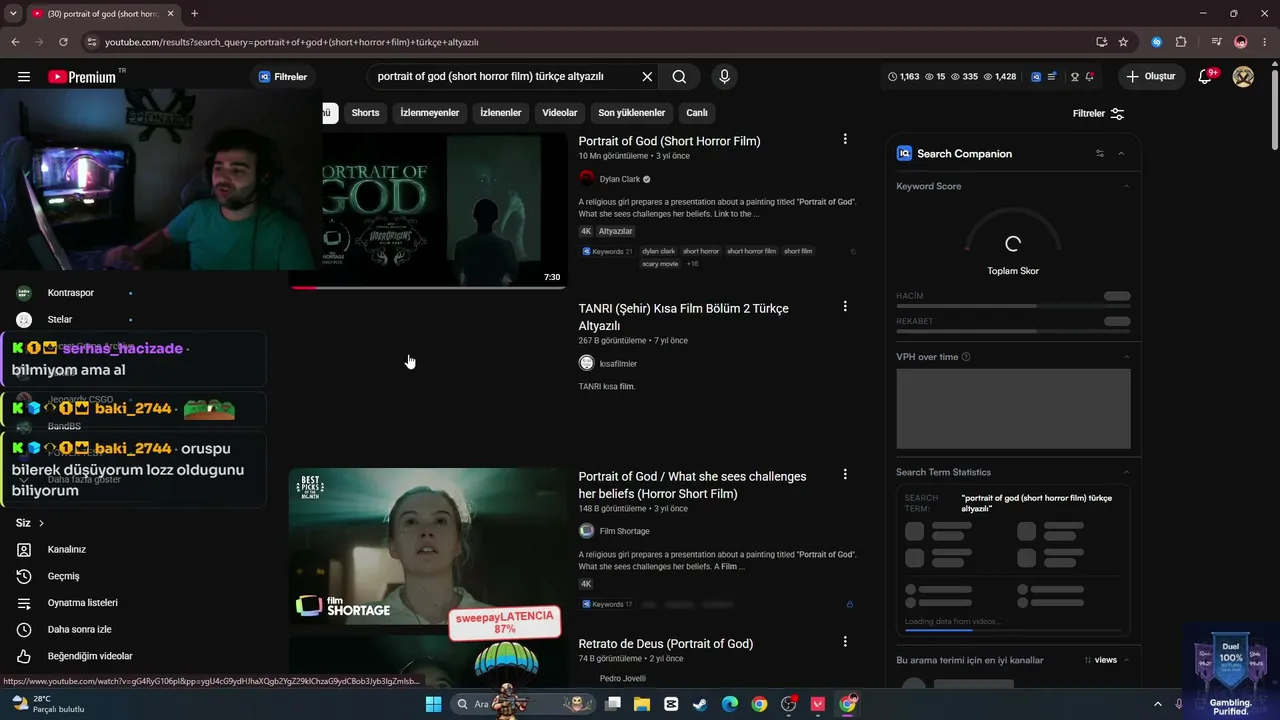Viewport: 1280px width, 720px height.
Task: Open TANRI (Şehir) Kısa Film video title
Action: coord(683,317)
